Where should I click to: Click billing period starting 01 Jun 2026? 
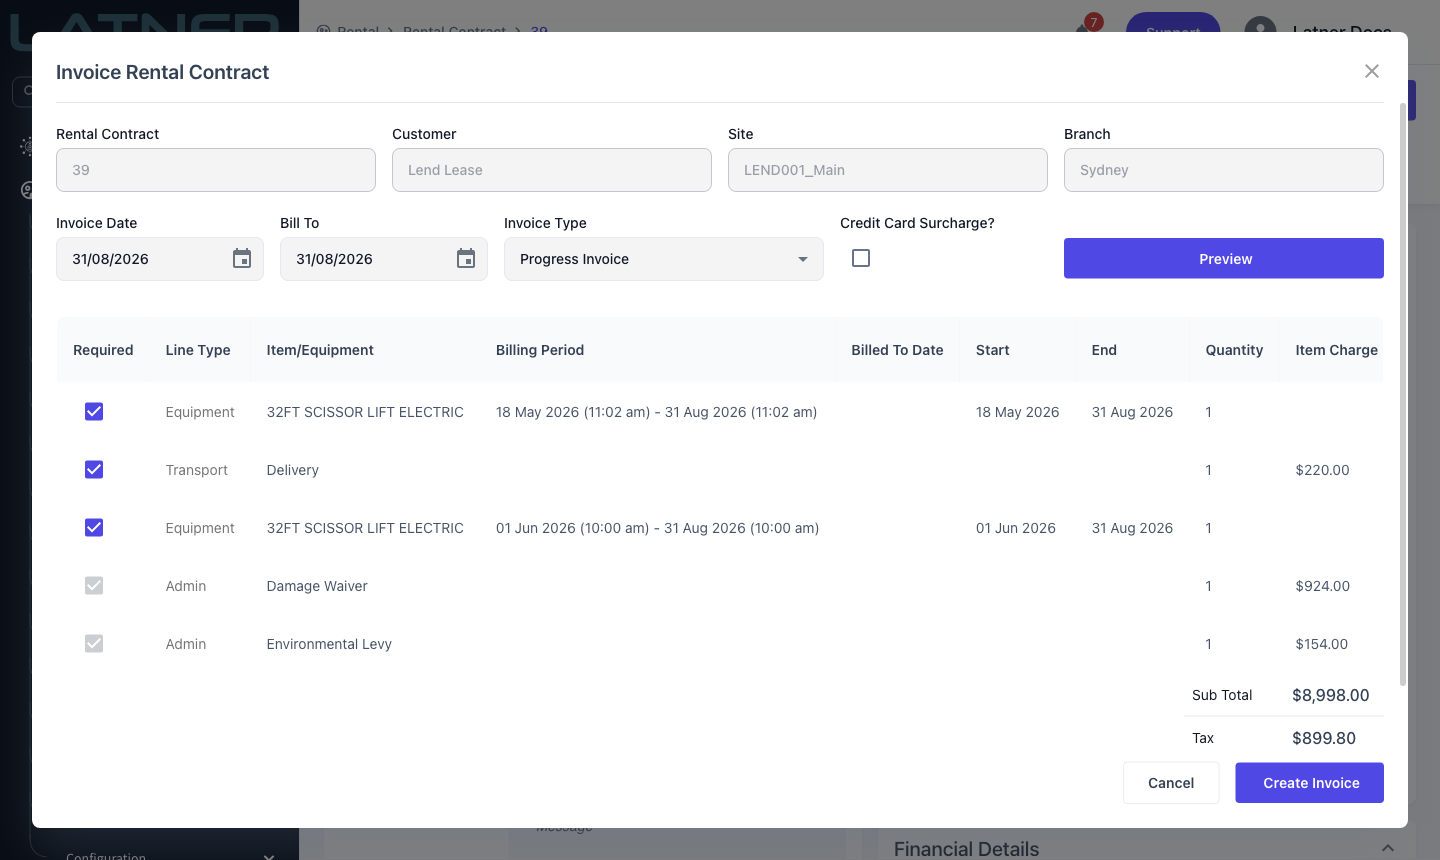coord(657,528)
